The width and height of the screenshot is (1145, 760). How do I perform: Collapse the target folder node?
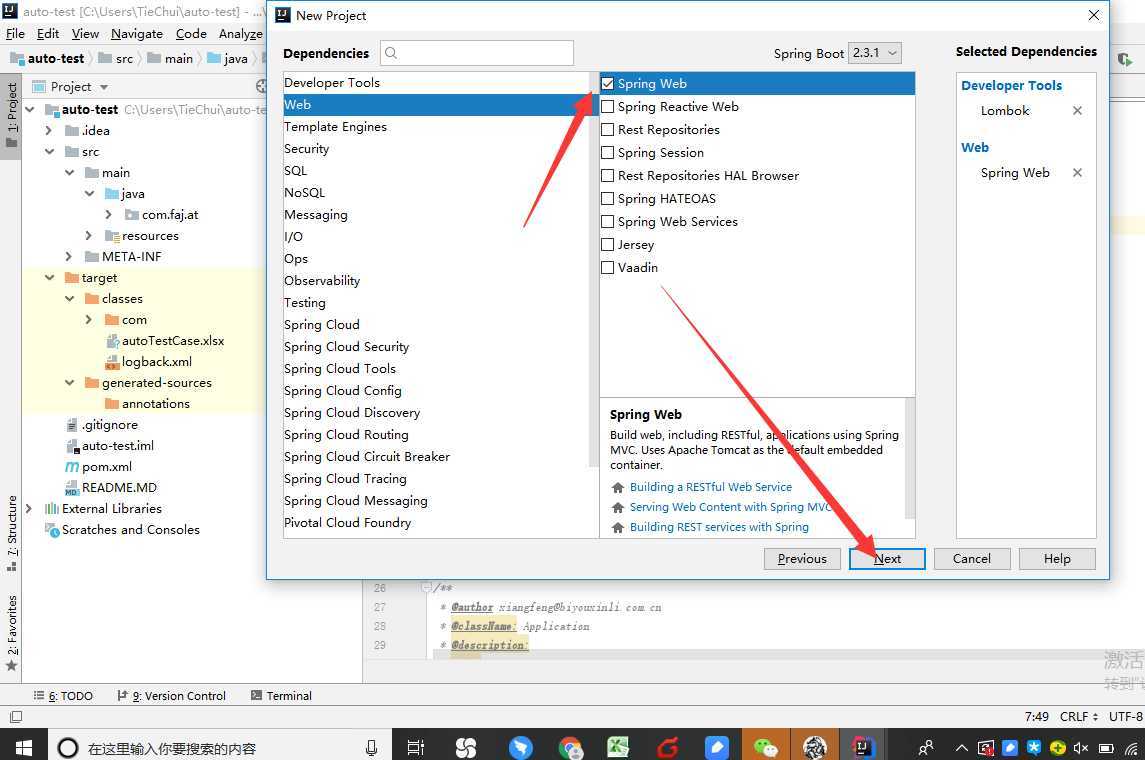click(49, 278)
